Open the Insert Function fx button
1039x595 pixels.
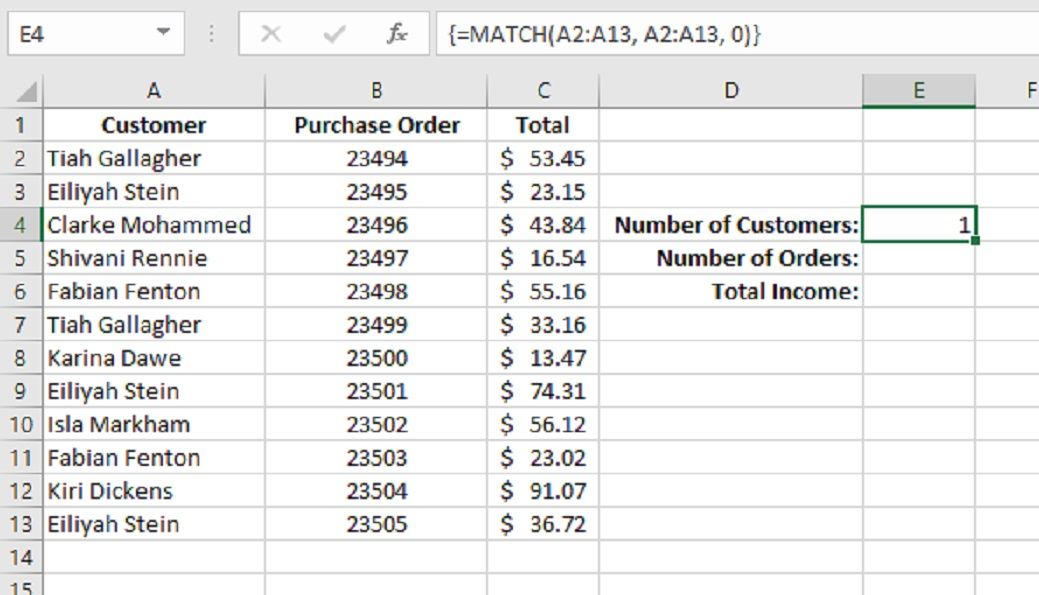[397, 33]
